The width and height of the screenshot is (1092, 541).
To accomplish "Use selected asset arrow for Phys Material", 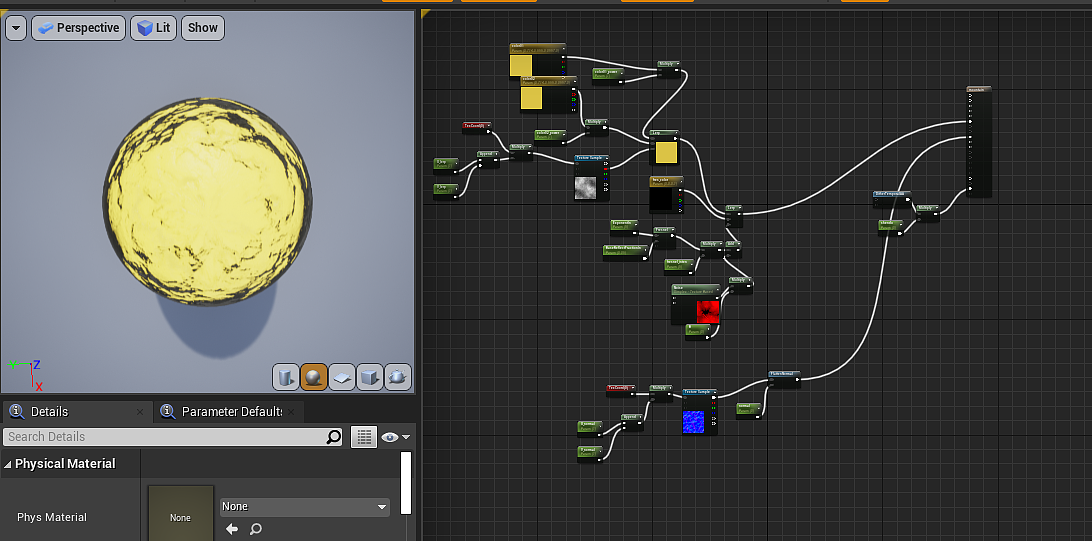I will 232,529.
